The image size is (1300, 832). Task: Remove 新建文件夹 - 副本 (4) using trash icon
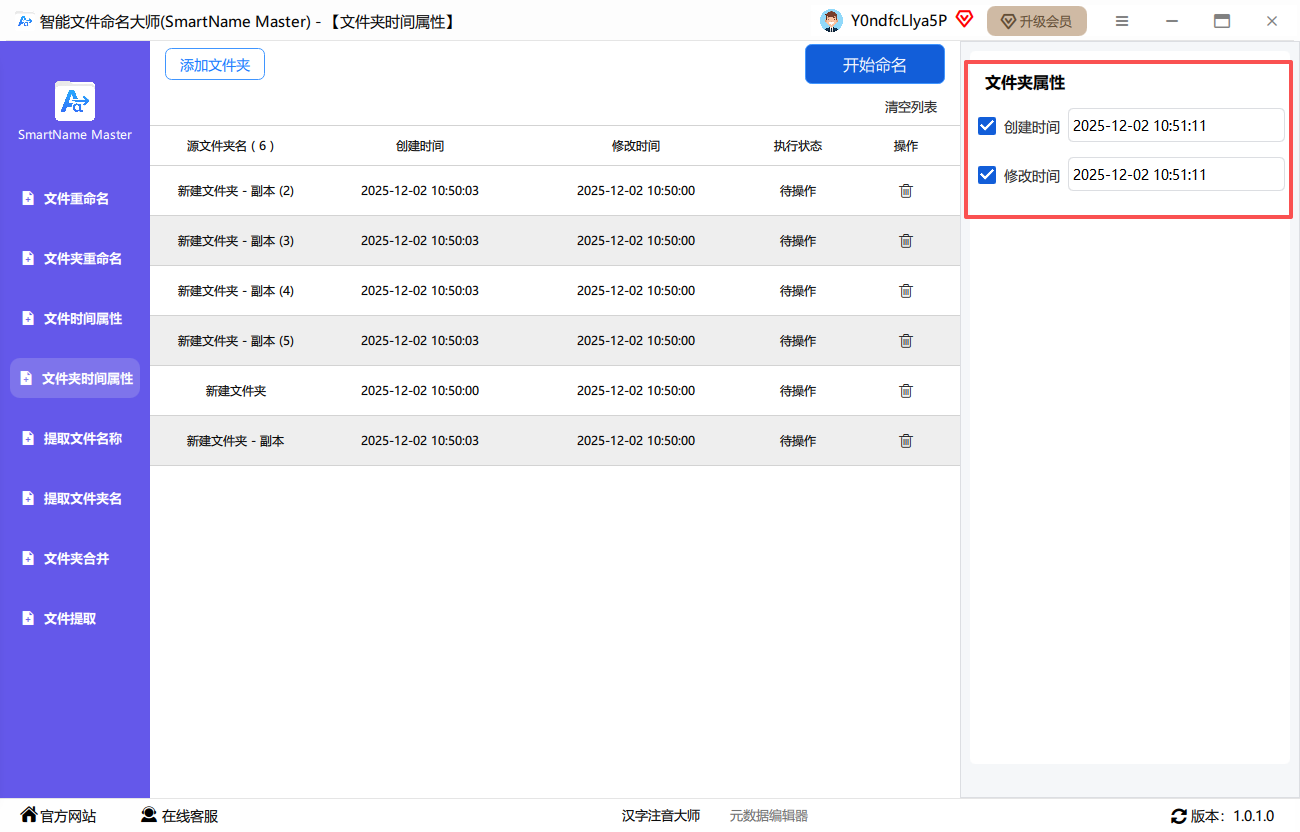click(x=906, y=291)
